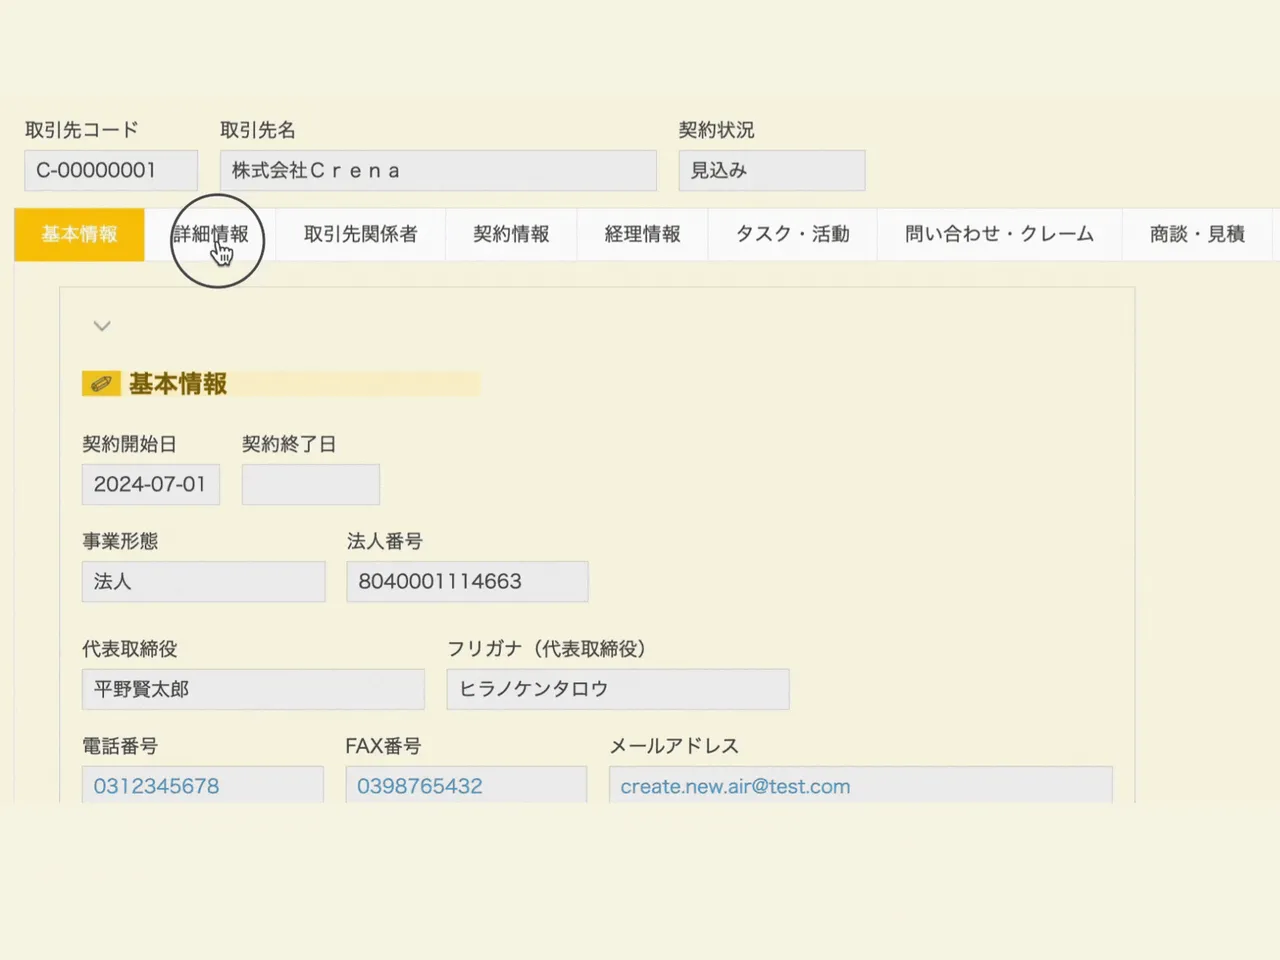Click the 取引先コード label
The height and width of the screenshot is (960, 1280).
pyautogui.click(x=82, y=130)
